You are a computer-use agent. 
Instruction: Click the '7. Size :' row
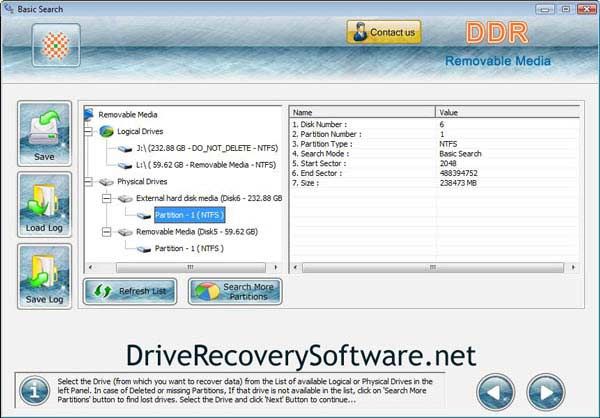(434, 183)
